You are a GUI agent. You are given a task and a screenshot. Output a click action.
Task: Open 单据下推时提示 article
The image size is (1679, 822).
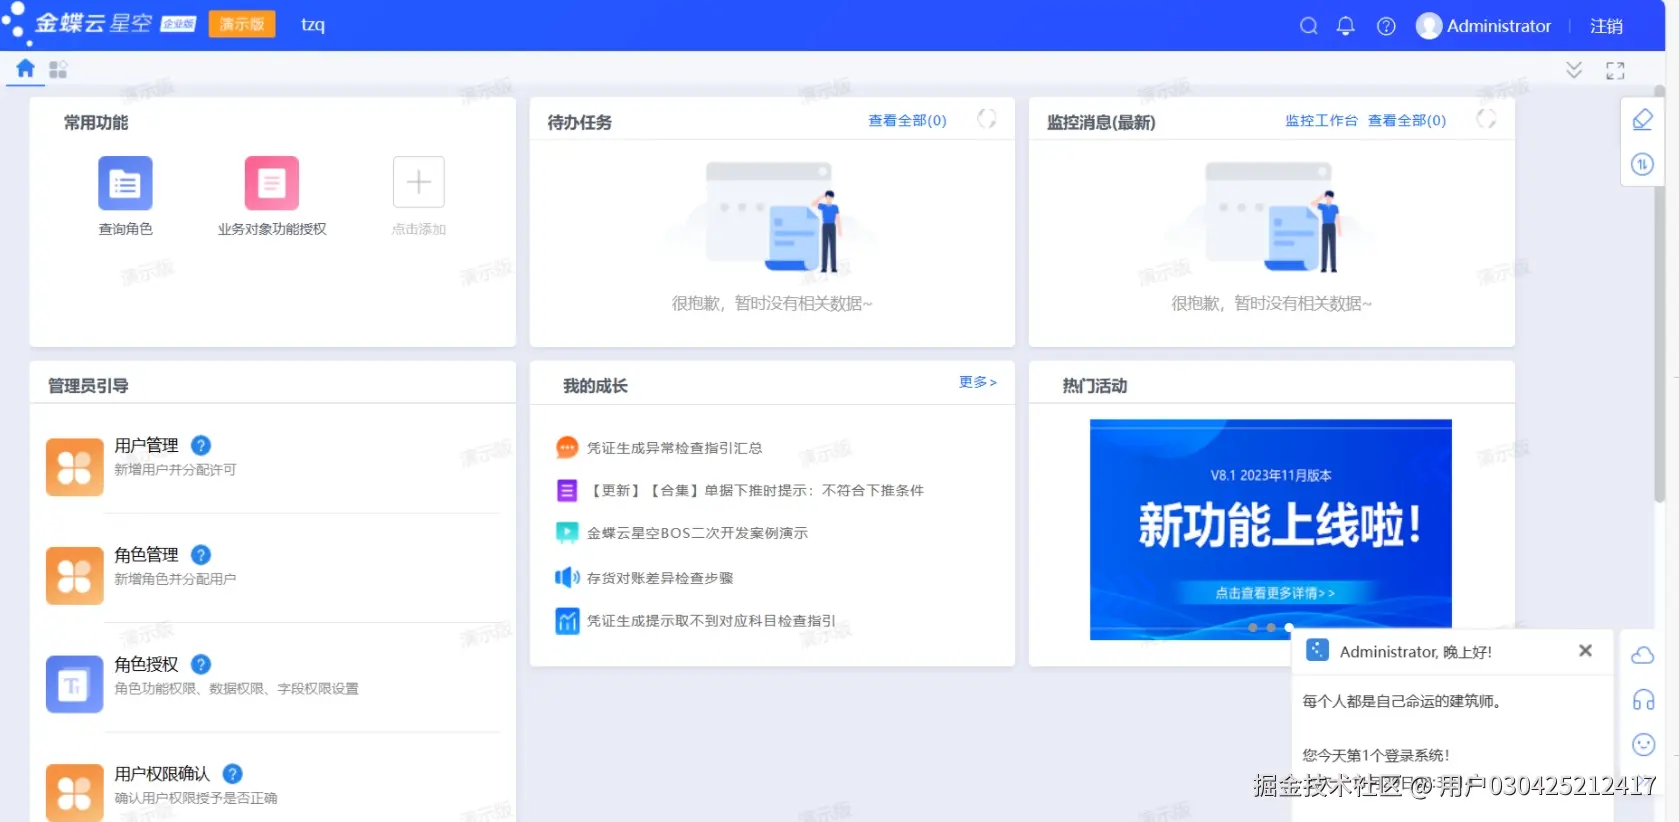click(755, 490)
